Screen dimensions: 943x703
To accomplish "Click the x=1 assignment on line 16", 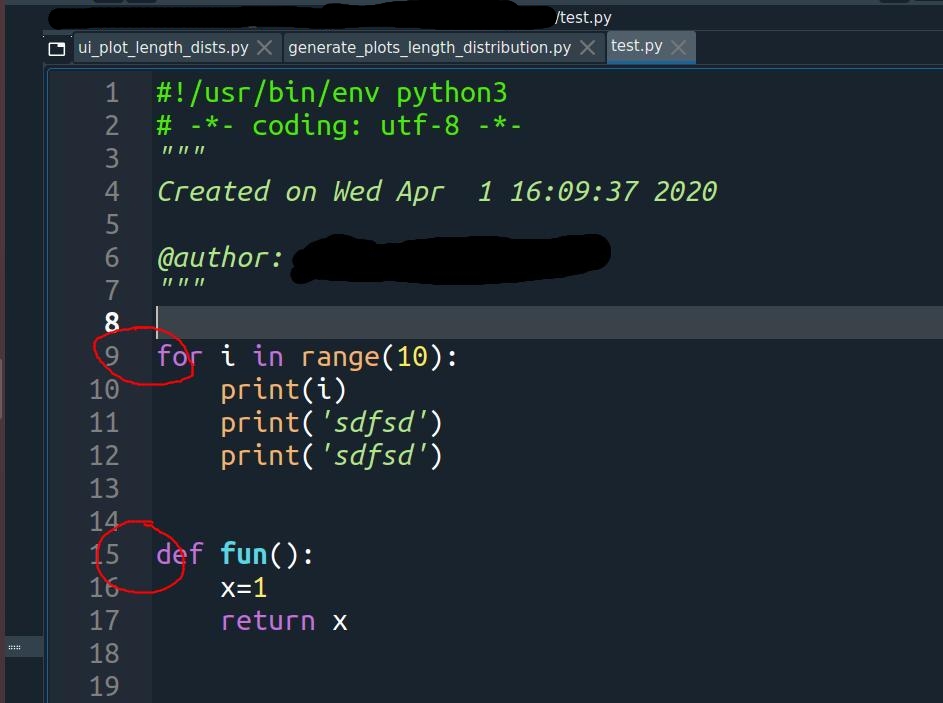I will coord(243,587).
